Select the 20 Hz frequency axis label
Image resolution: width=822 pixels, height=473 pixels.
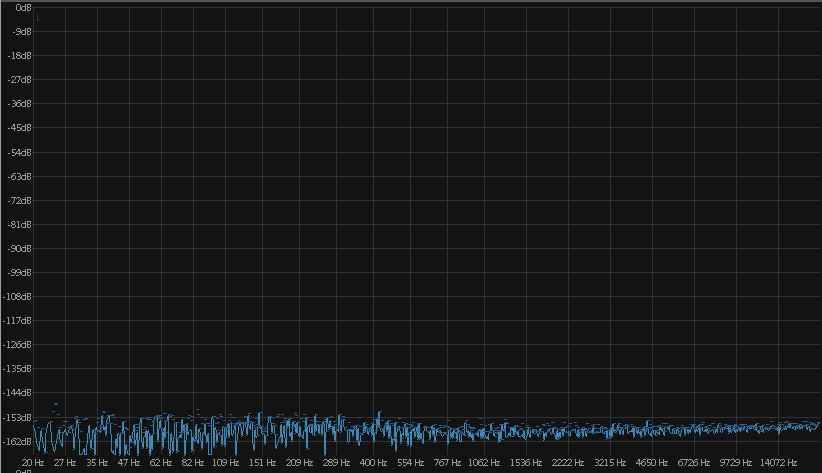(x=32, y=463)
